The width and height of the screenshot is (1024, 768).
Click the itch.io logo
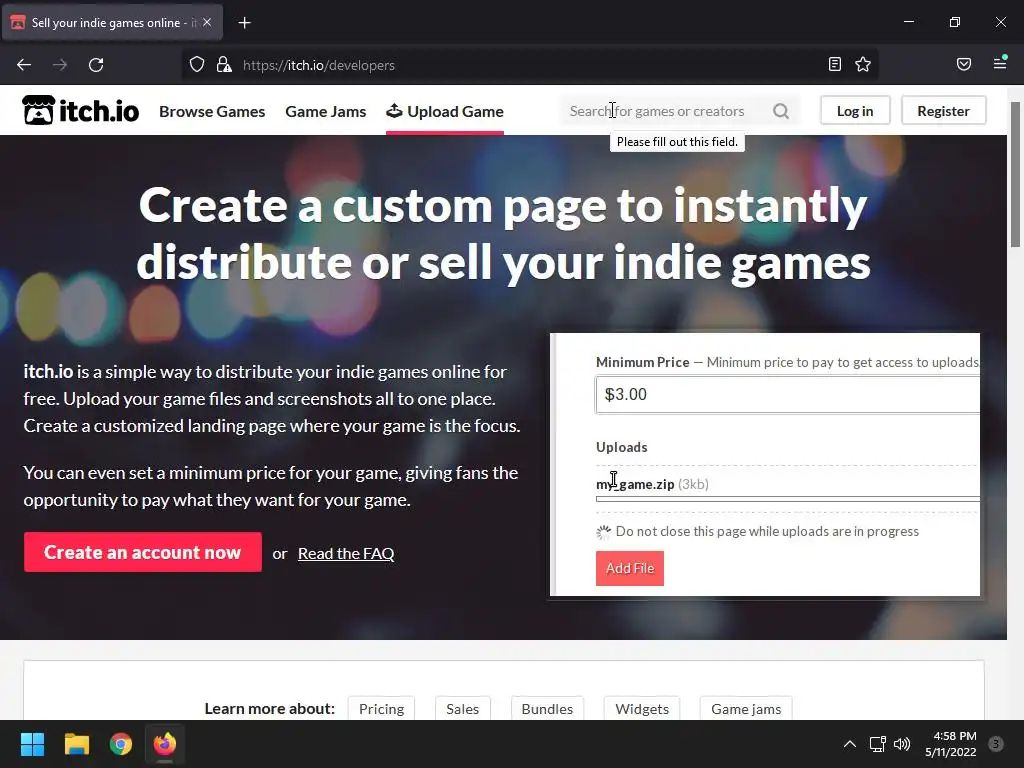point(80,110)
